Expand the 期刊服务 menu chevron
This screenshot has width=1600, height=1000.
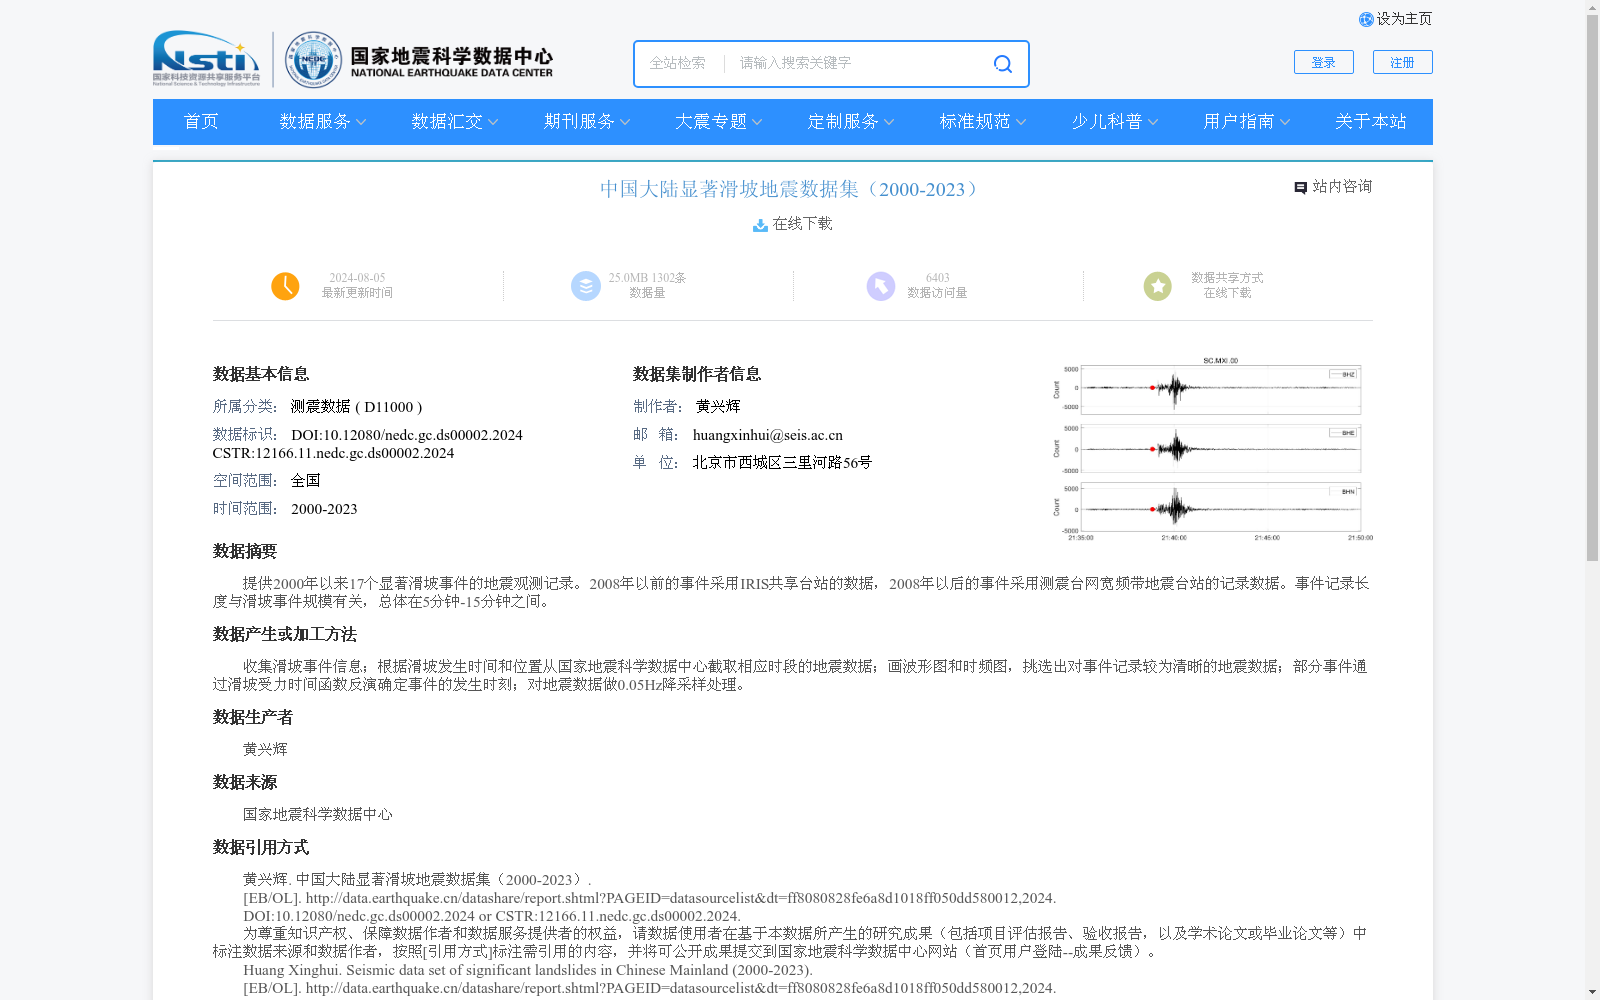[x=625, y=122]
